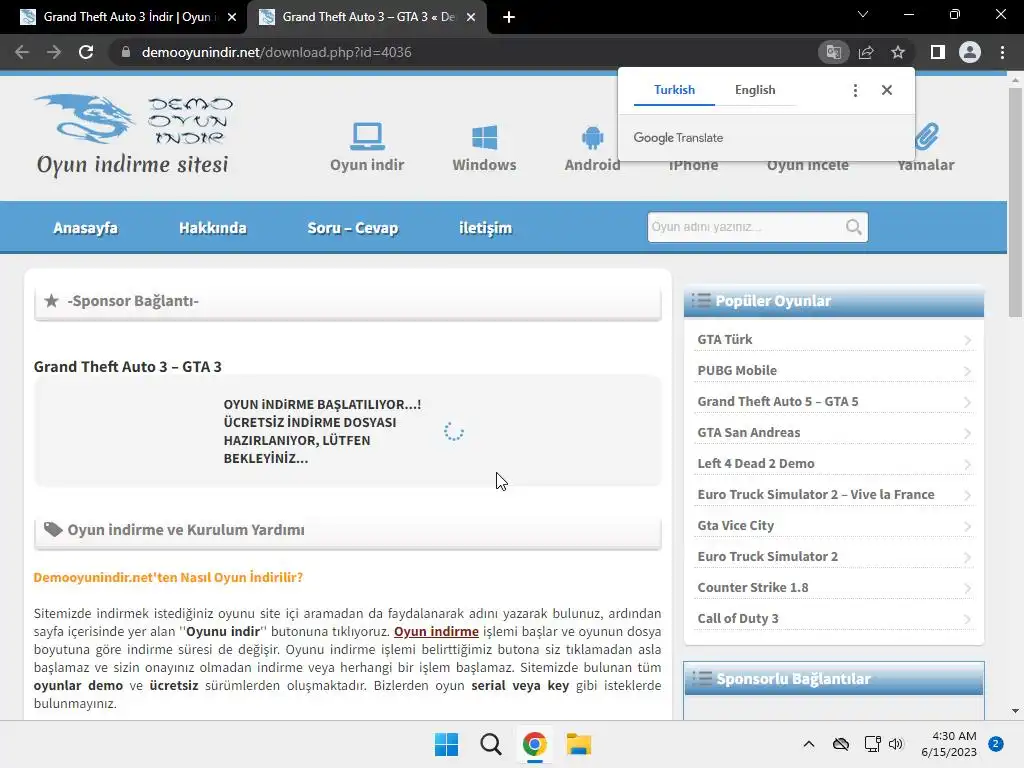Open Soru – Cevap menu item
Screen dimensions: 1024x768
click(353, 228)
